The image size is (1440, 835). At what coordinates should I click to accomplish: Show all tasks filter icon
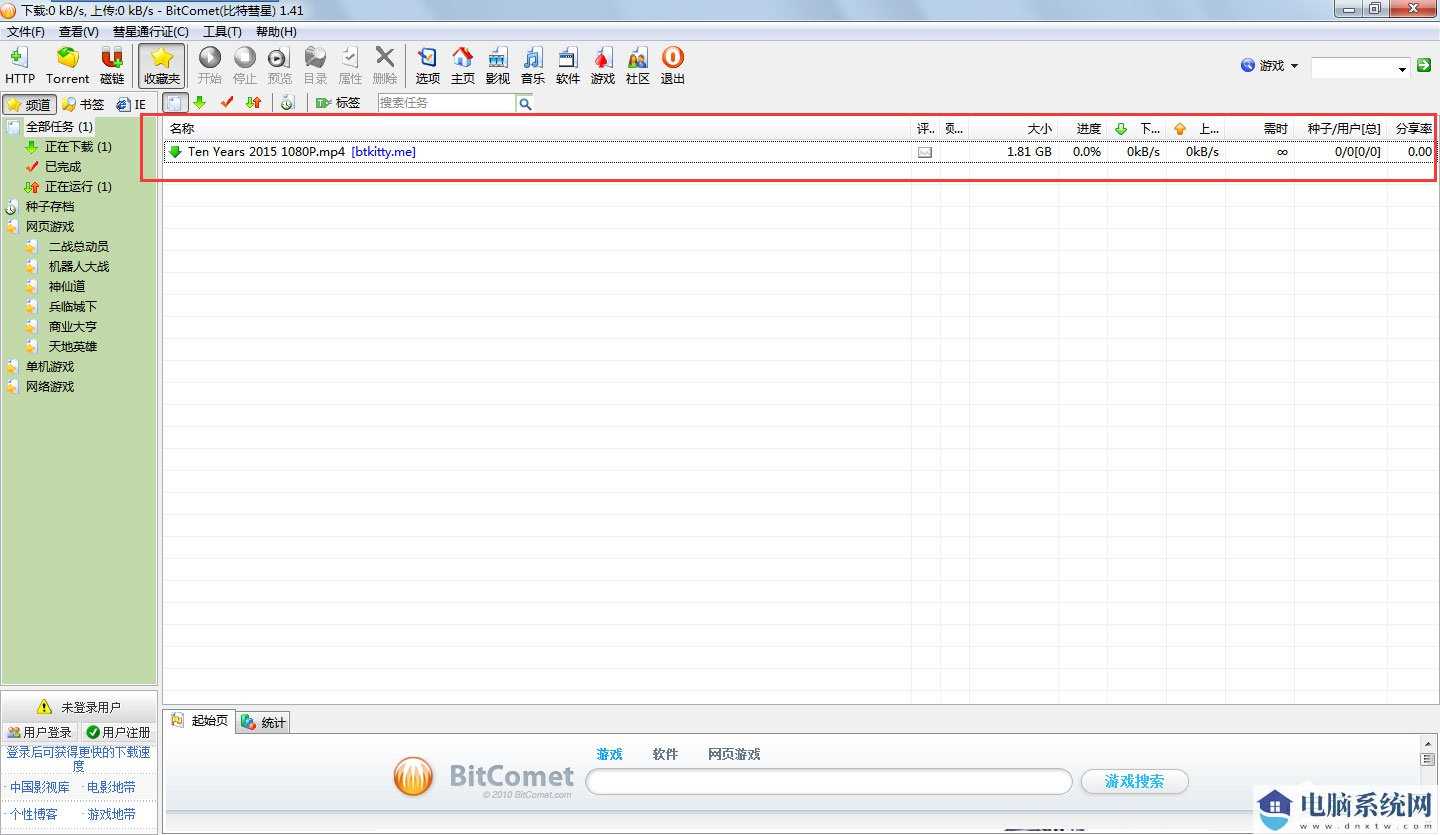pos(174,103)
